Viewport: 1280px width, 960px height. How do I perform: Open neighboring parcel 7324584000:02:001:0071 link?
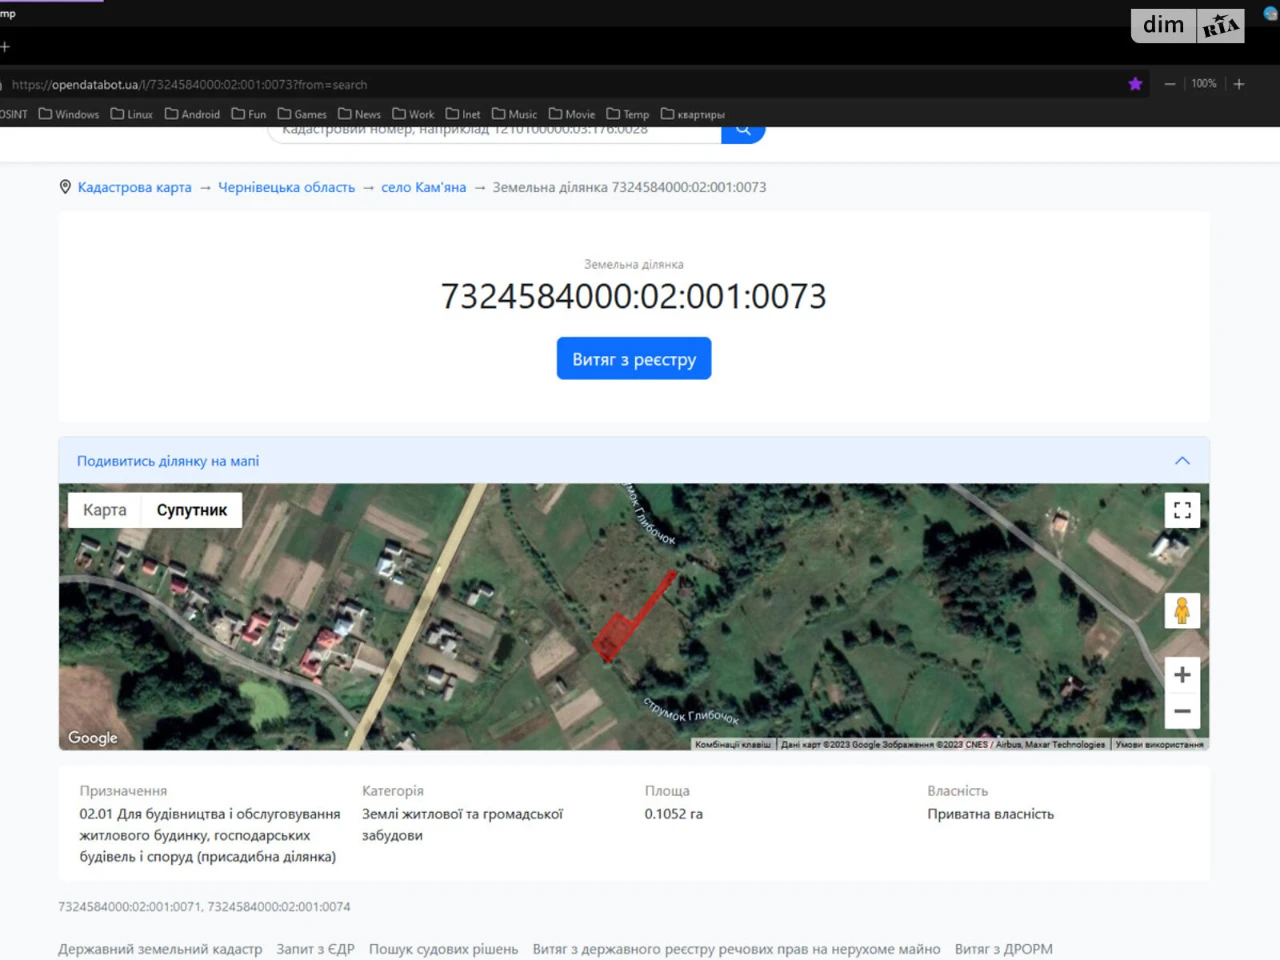click(129, 907)
